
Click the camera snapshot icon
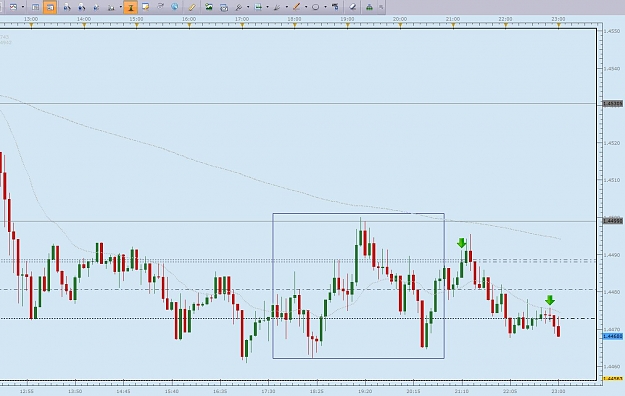click(x=224, y=7)
